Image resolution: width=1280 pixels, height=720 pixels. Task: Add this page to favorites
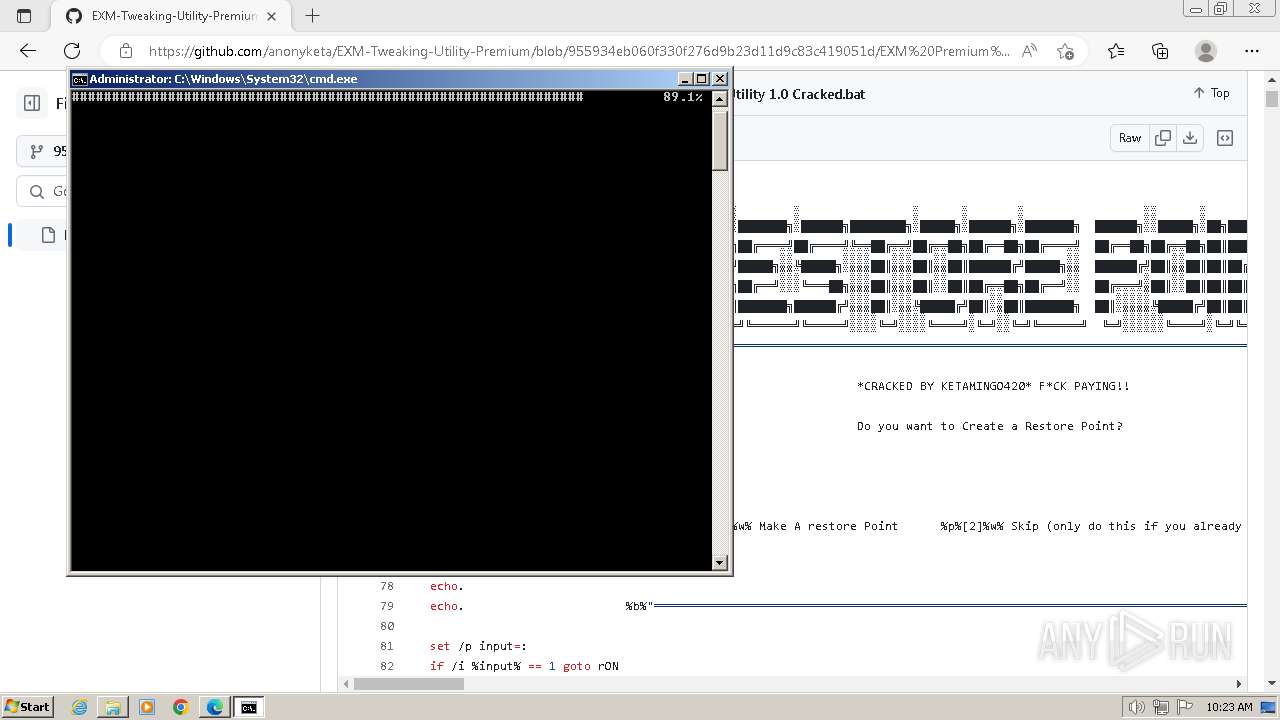(x=1065, y=51)
